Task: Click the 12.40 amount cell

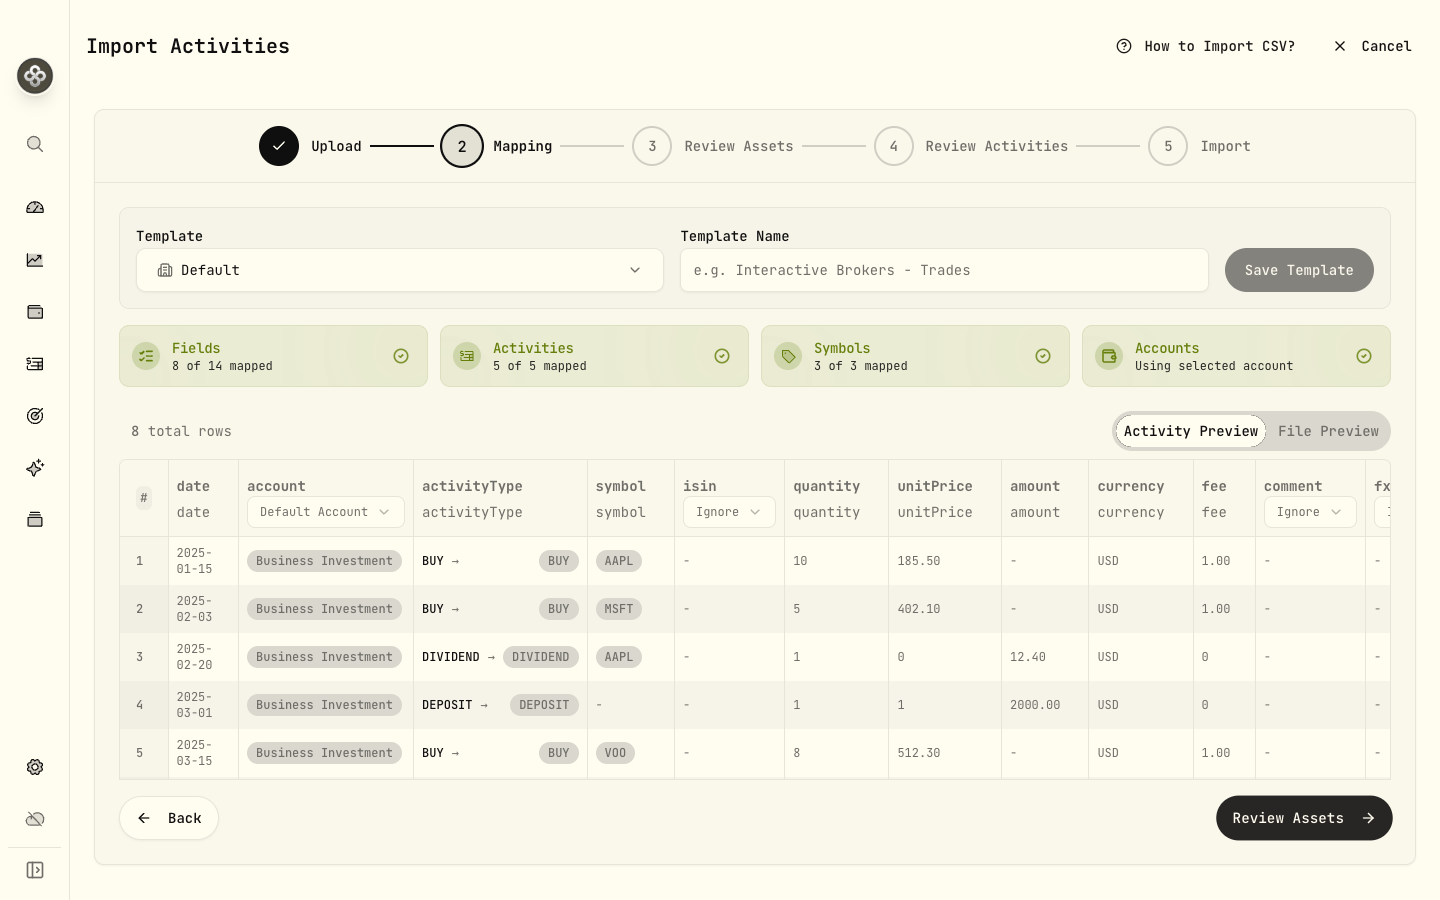Action: tap(1044, 657)
